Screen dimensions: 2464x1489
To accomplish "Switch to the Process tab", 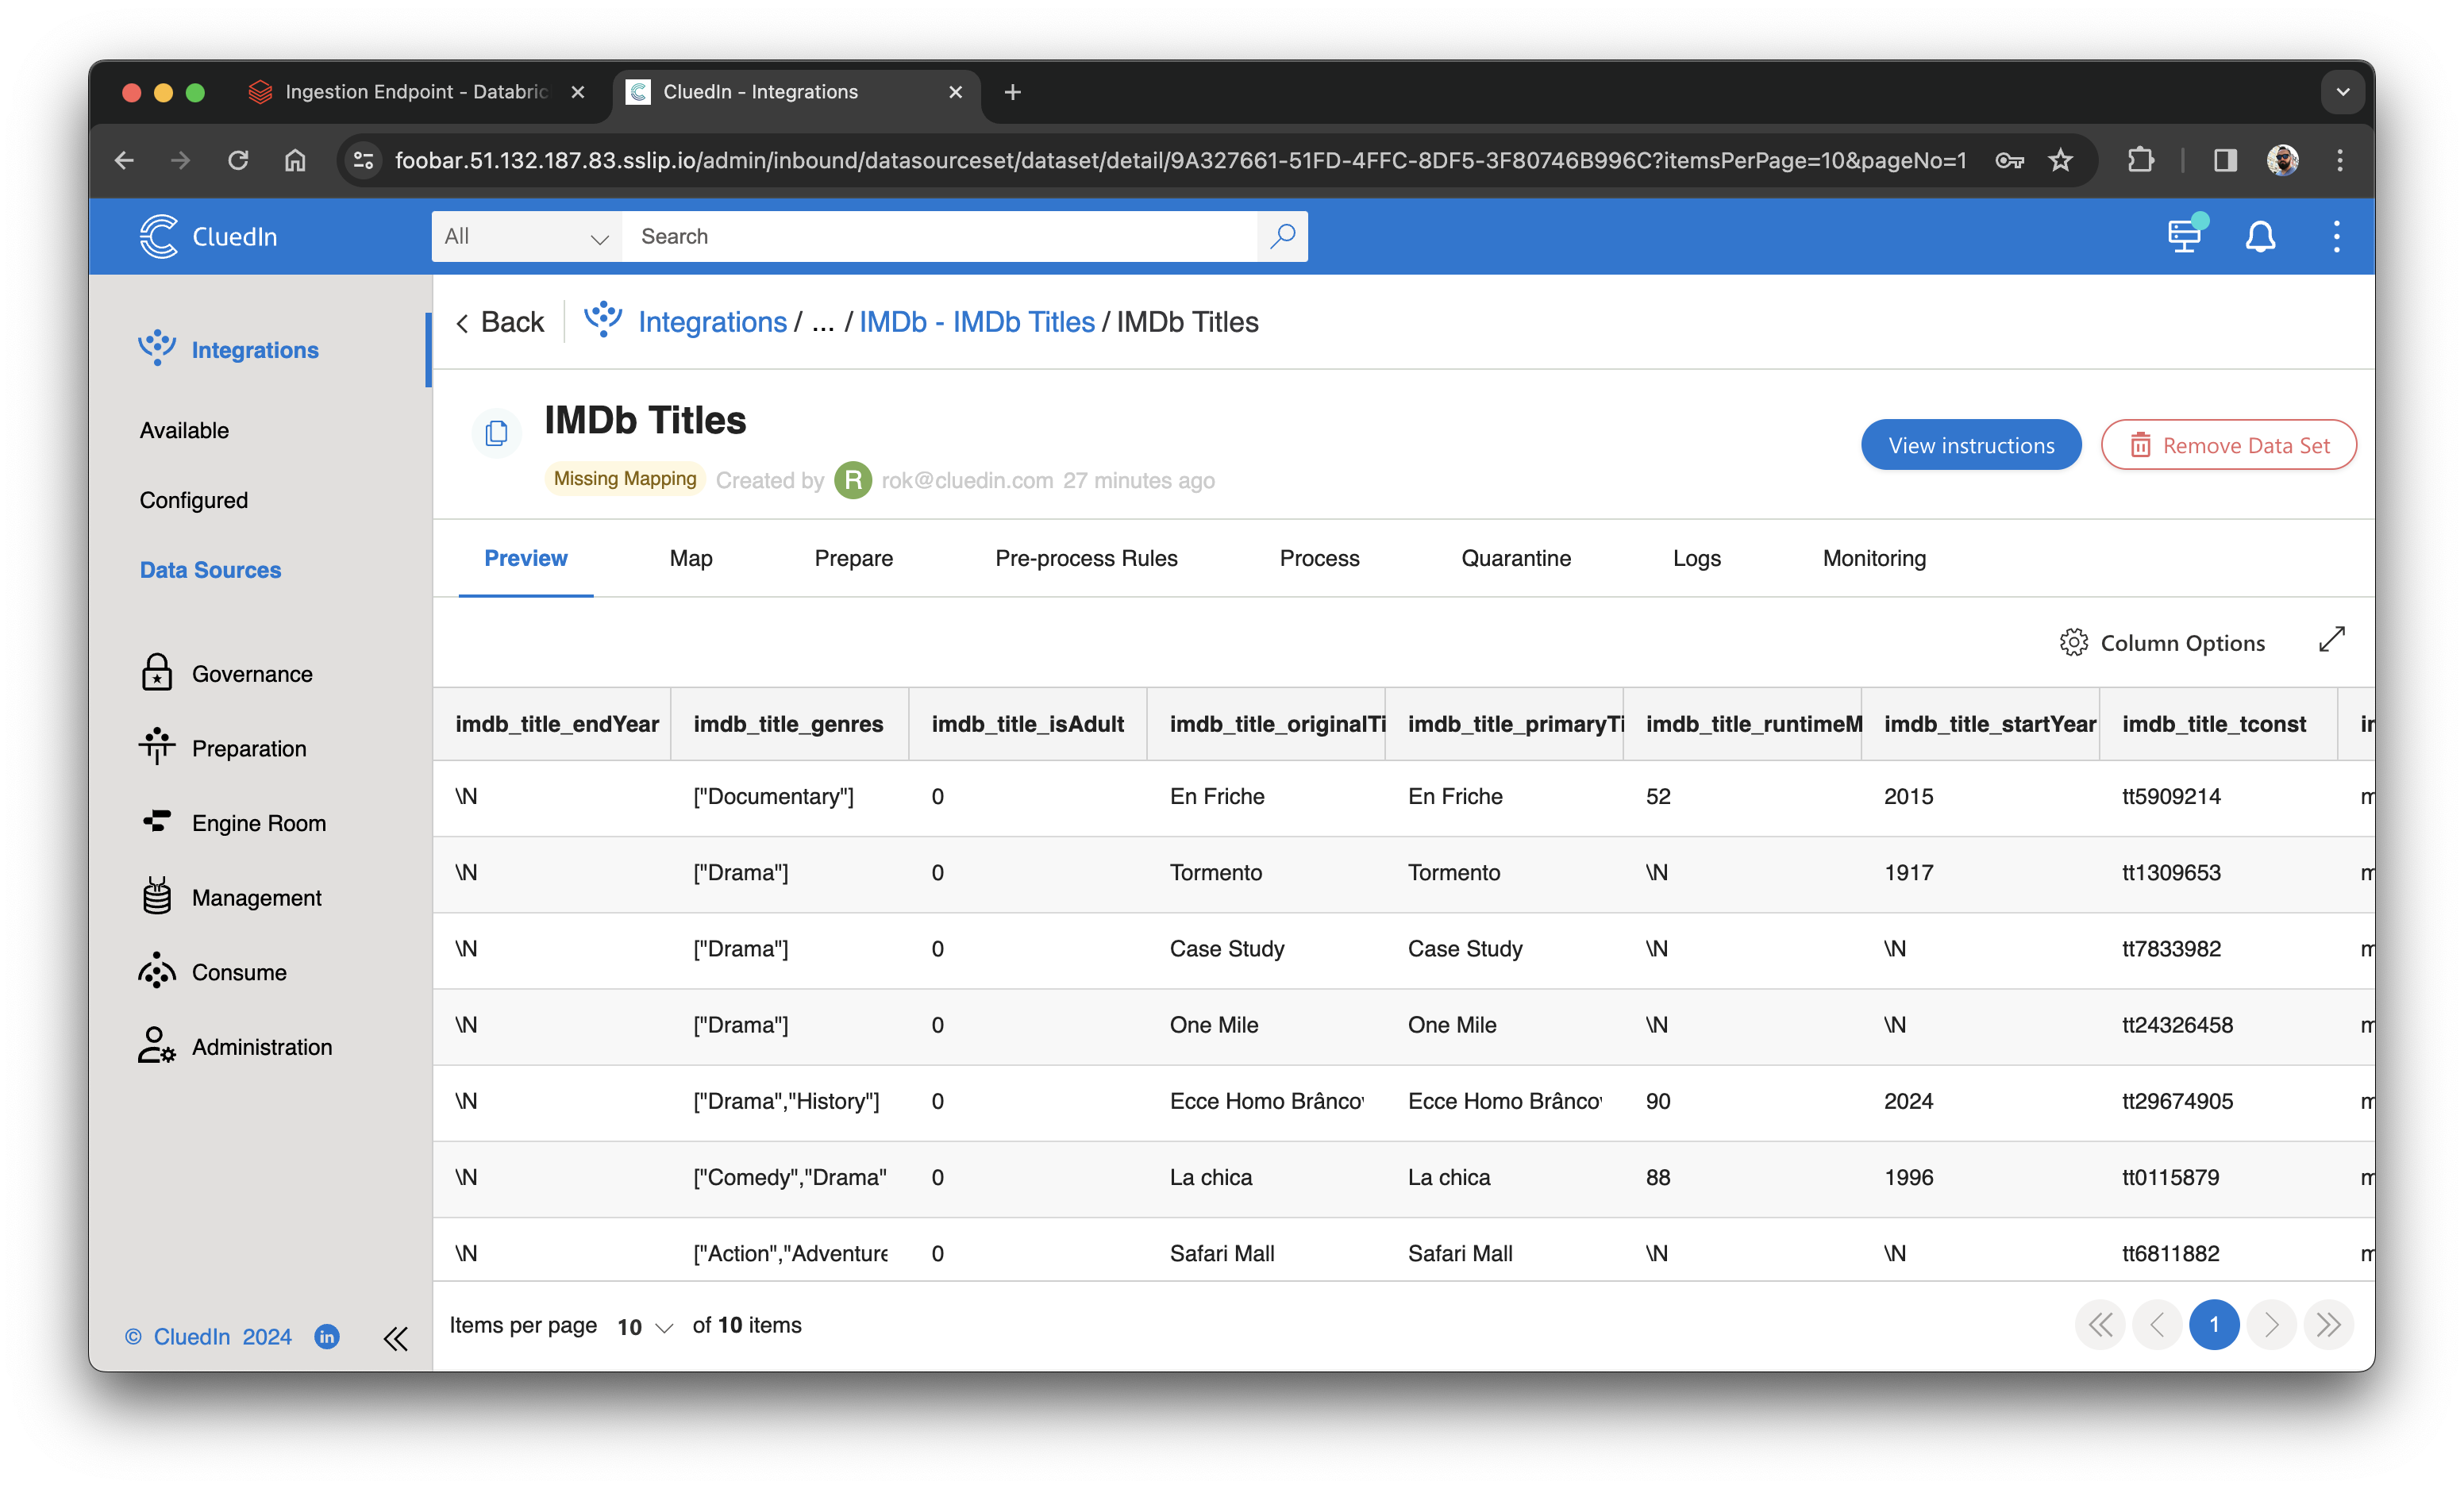I will [x=1320, y=556].
